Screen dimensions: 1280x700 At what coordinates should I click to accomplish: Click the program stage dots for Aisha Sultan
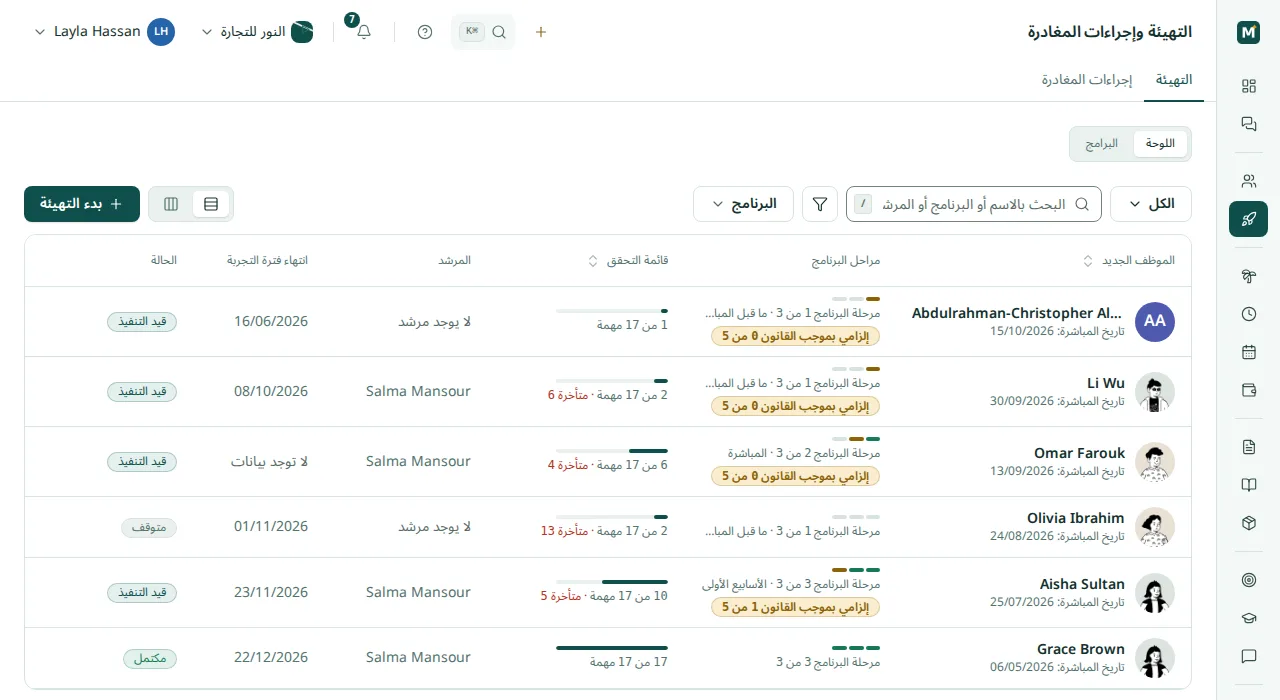856,569
